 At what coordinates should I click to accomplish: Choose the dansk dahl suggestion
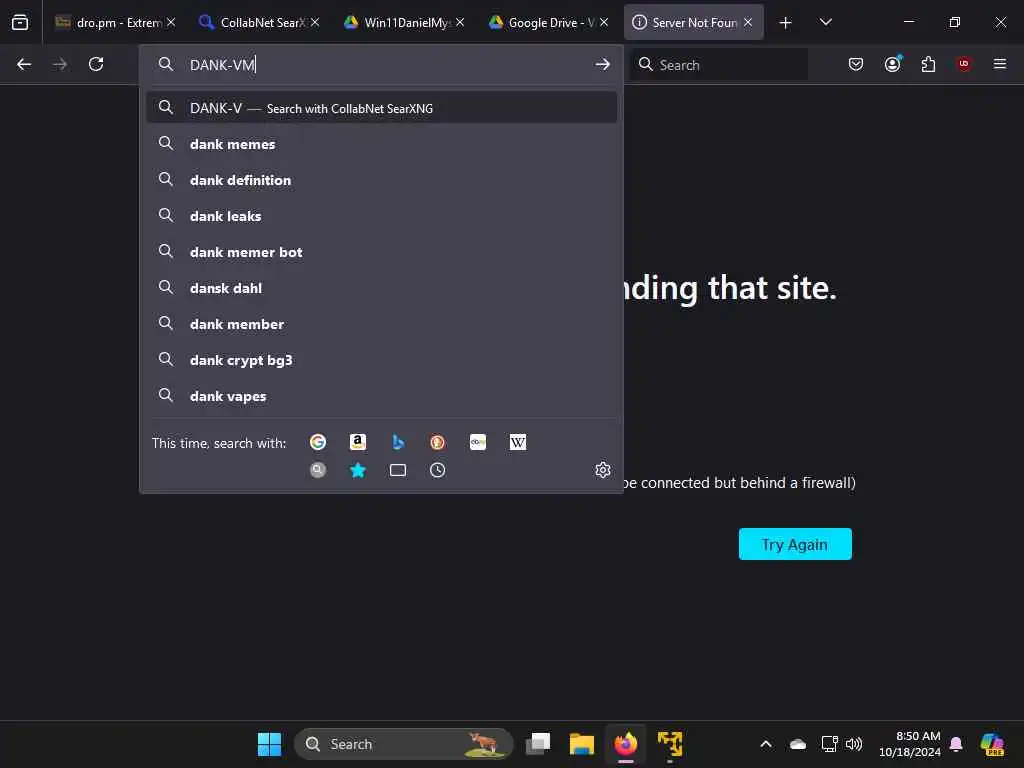click(381, 288)
